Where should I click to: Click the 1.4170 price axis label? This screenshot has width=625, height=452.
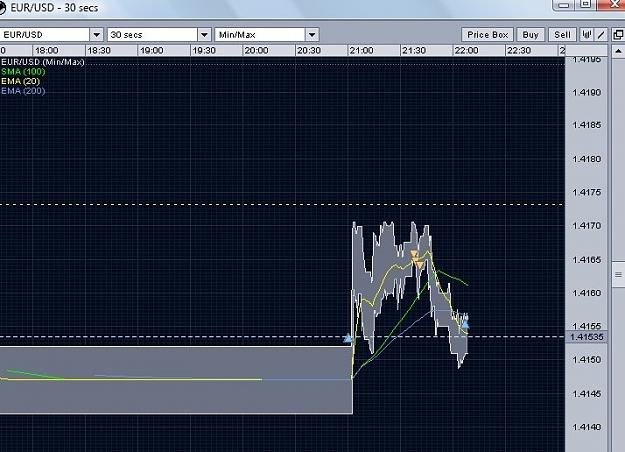(x=586, y=226)
